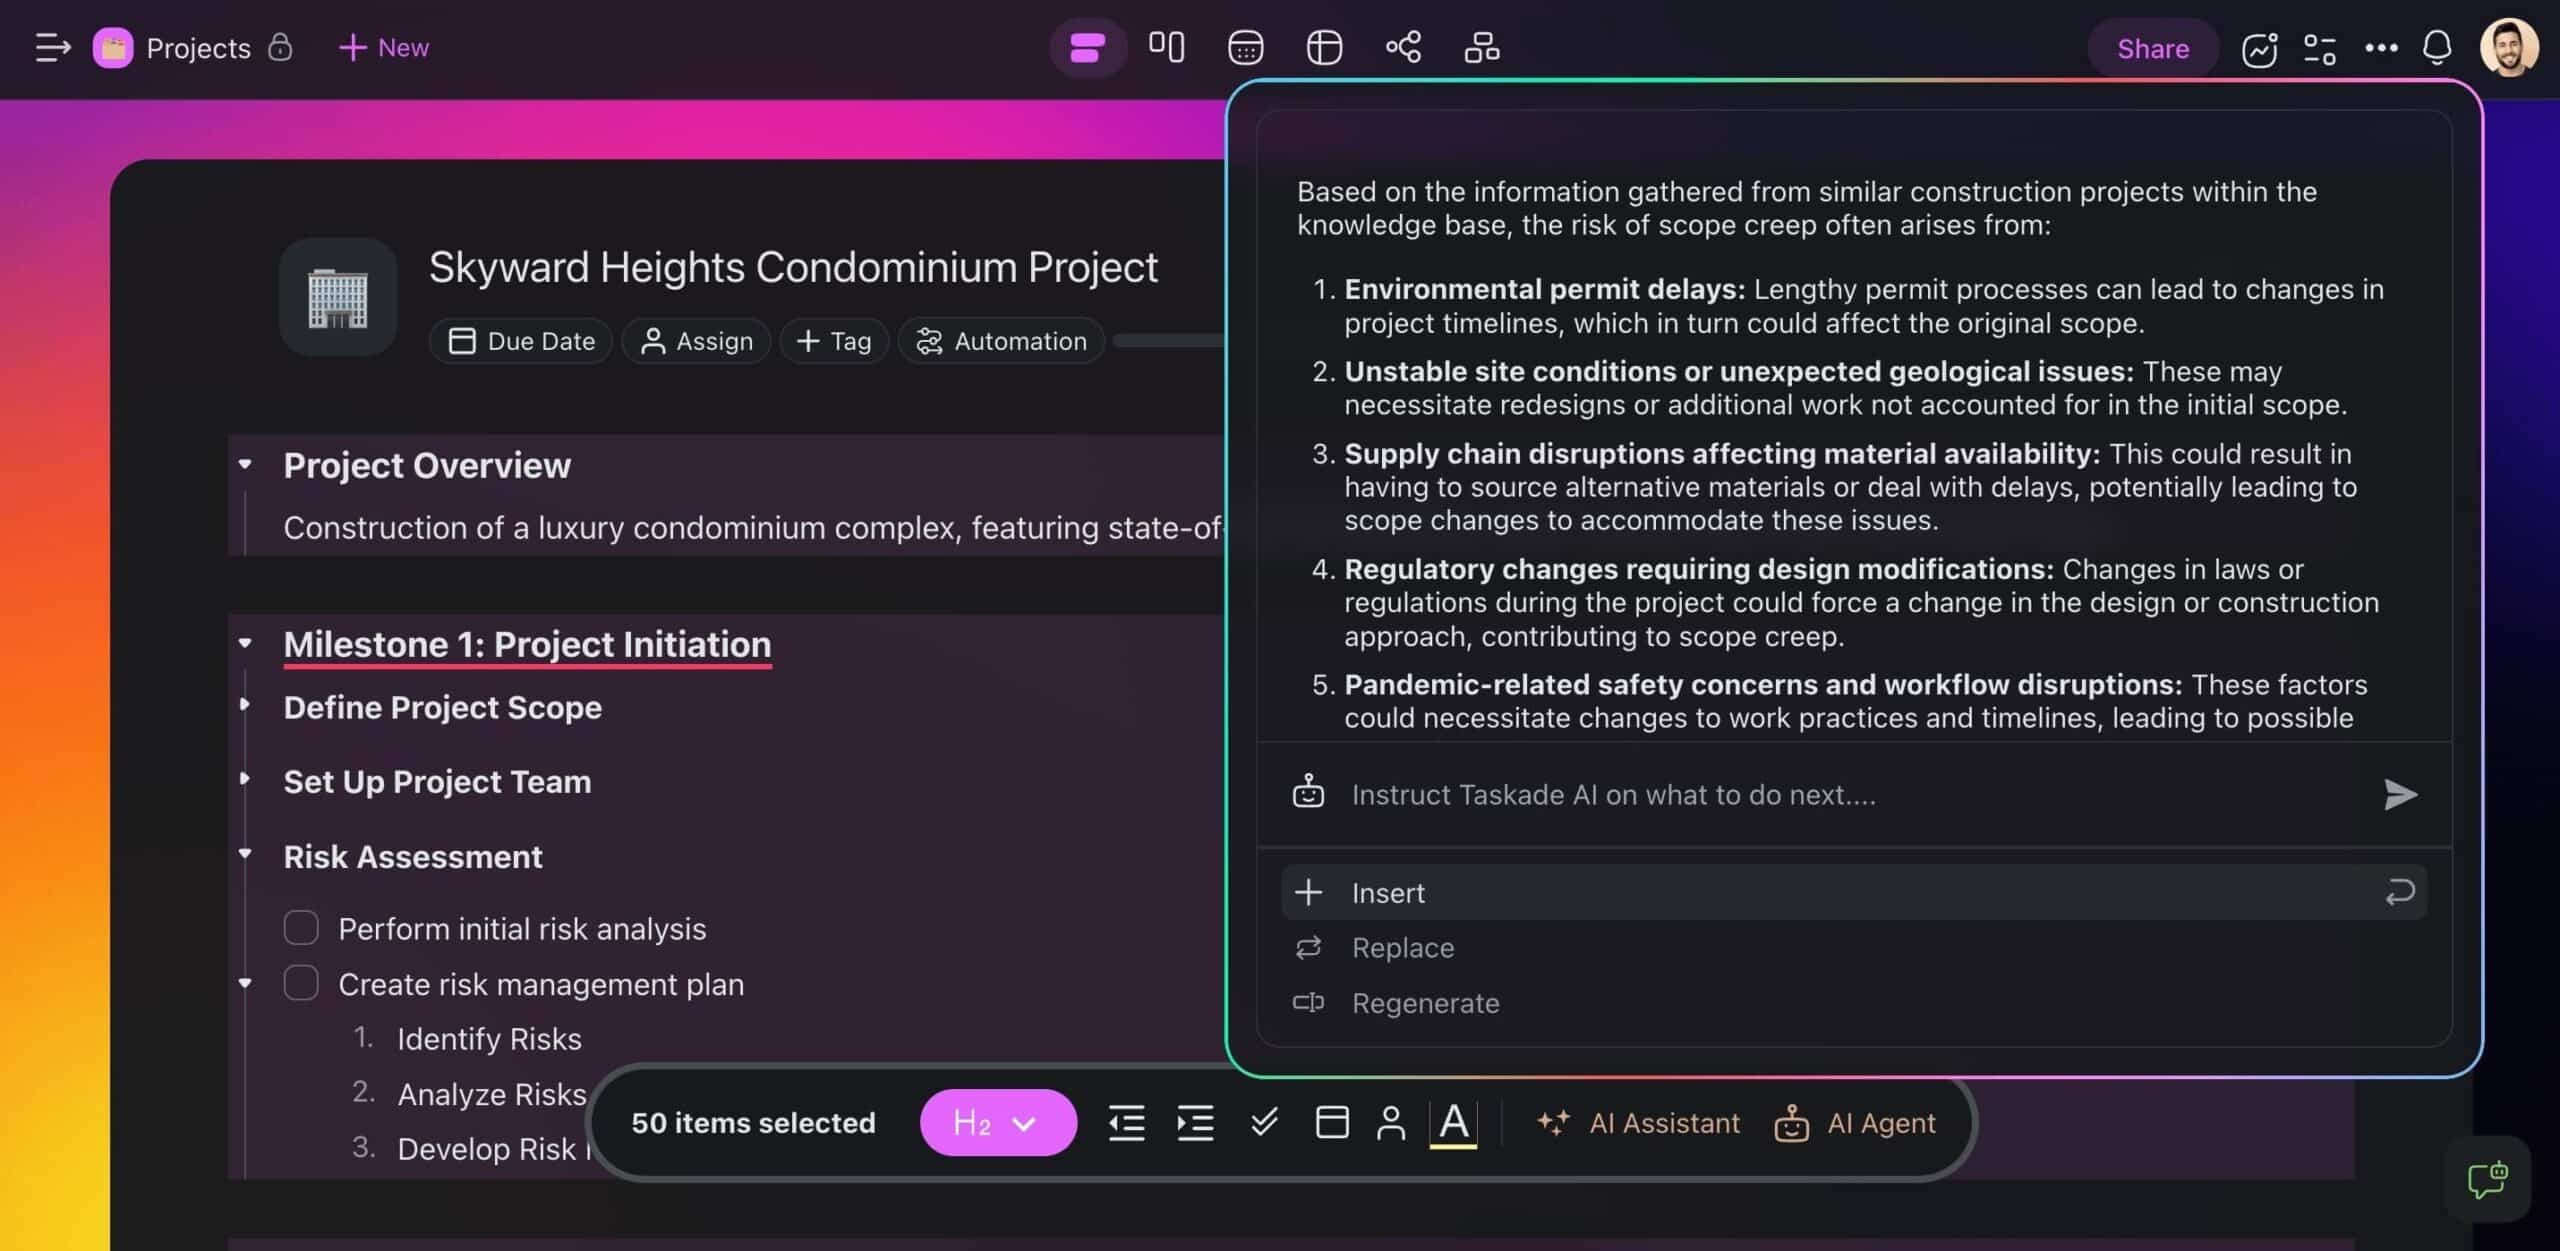The width and height of the screenshot is (2560, 1251).
Task: Collapse the Project Overview section
Action: [245, 464]
